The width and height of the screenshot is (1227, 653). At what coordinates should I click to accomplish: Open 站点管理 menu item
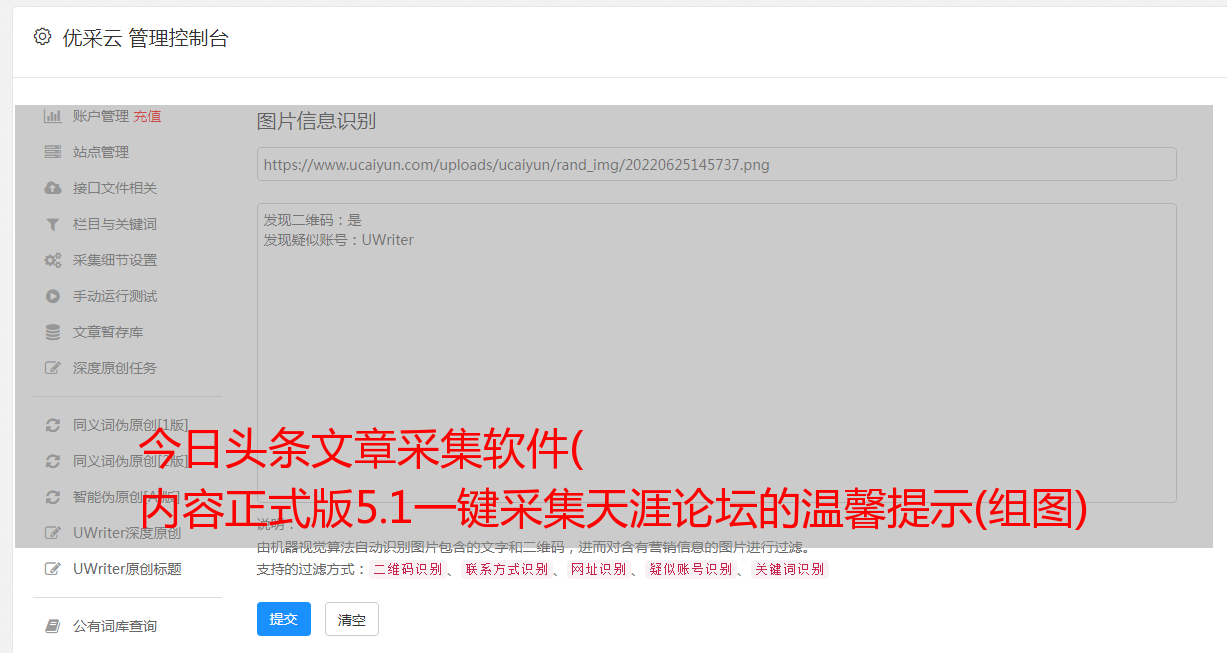point(101,152)
